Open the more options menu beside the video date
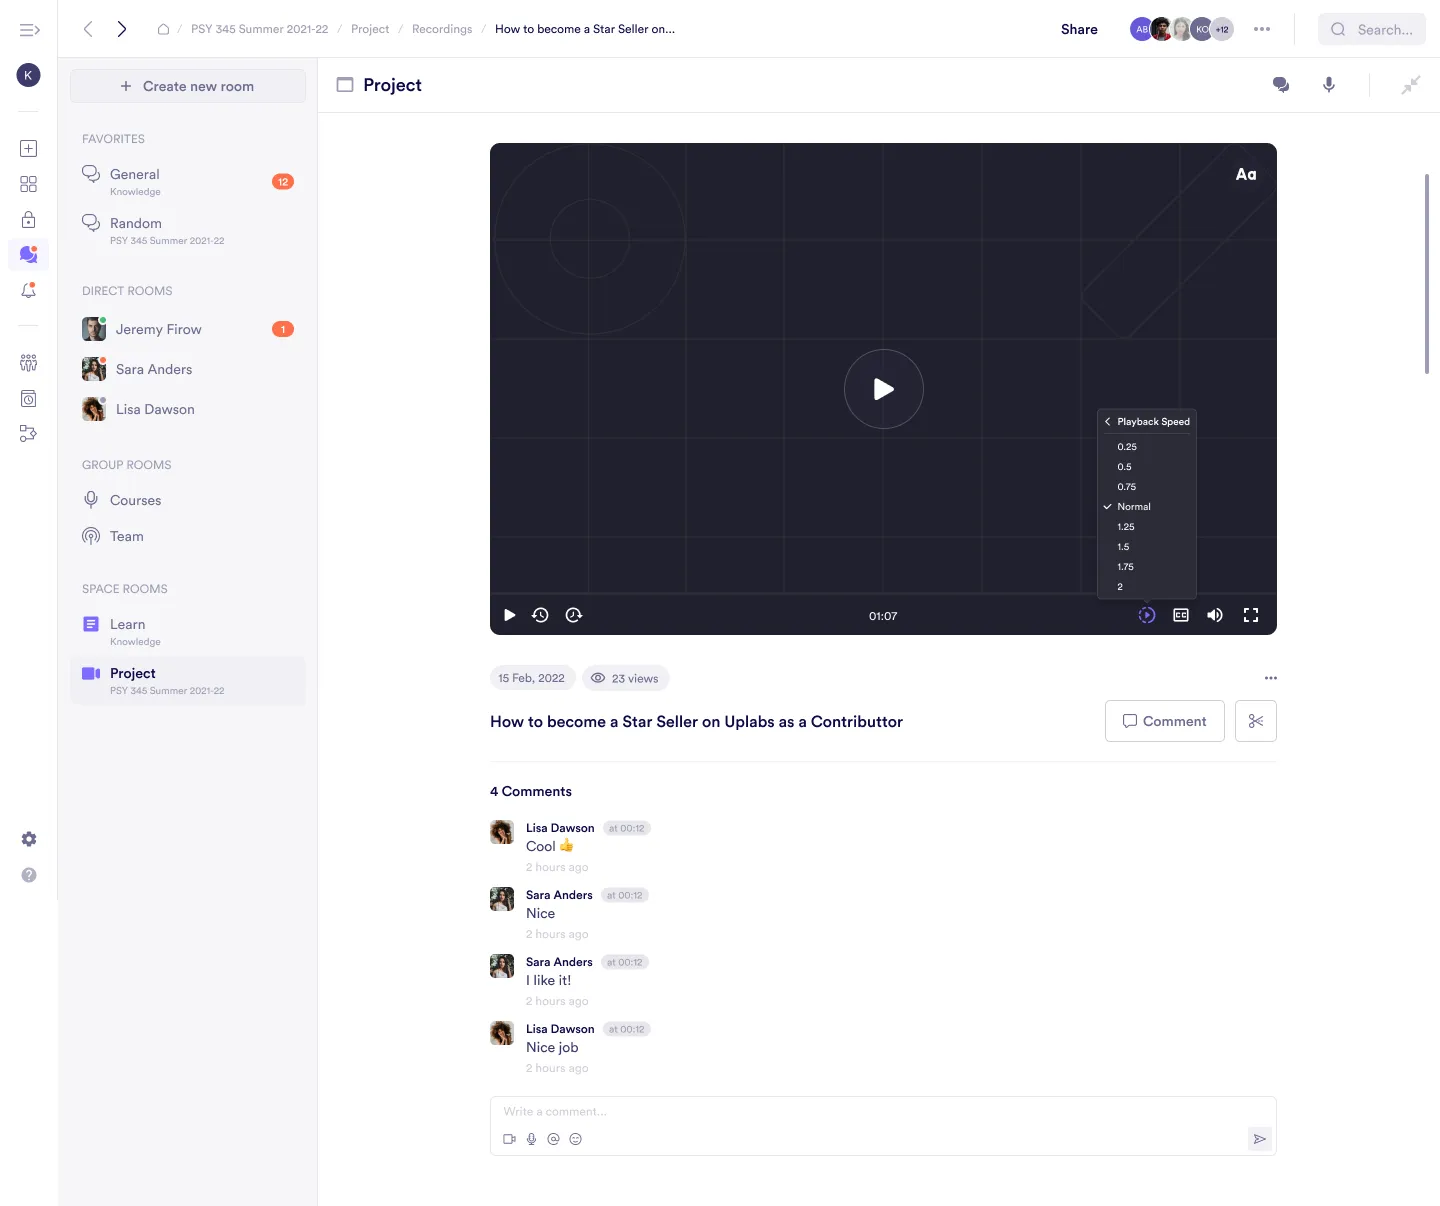The width and height of the screenshot is (1440, 1206). (1271, 678)
